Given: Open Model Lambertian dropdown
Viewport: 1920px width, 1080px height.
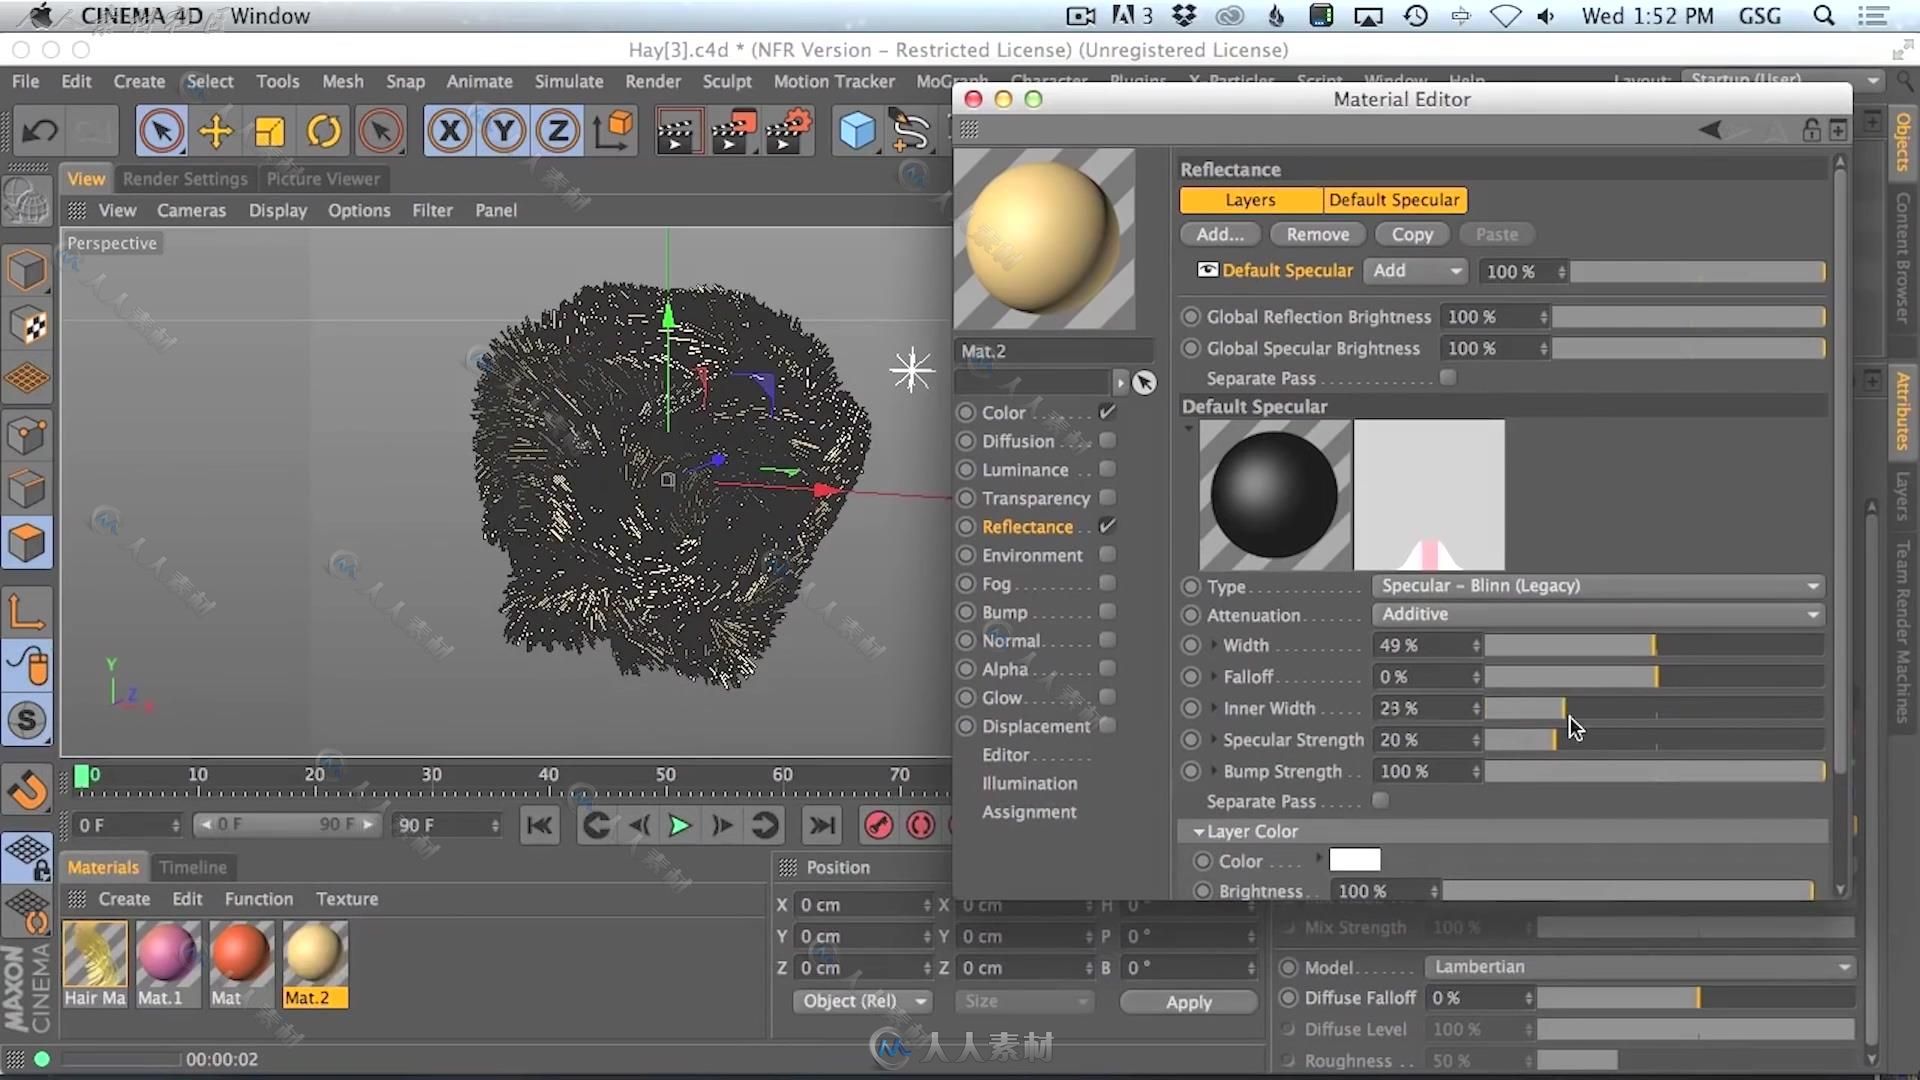Looking at the screenshot, I should [1640, 967].
